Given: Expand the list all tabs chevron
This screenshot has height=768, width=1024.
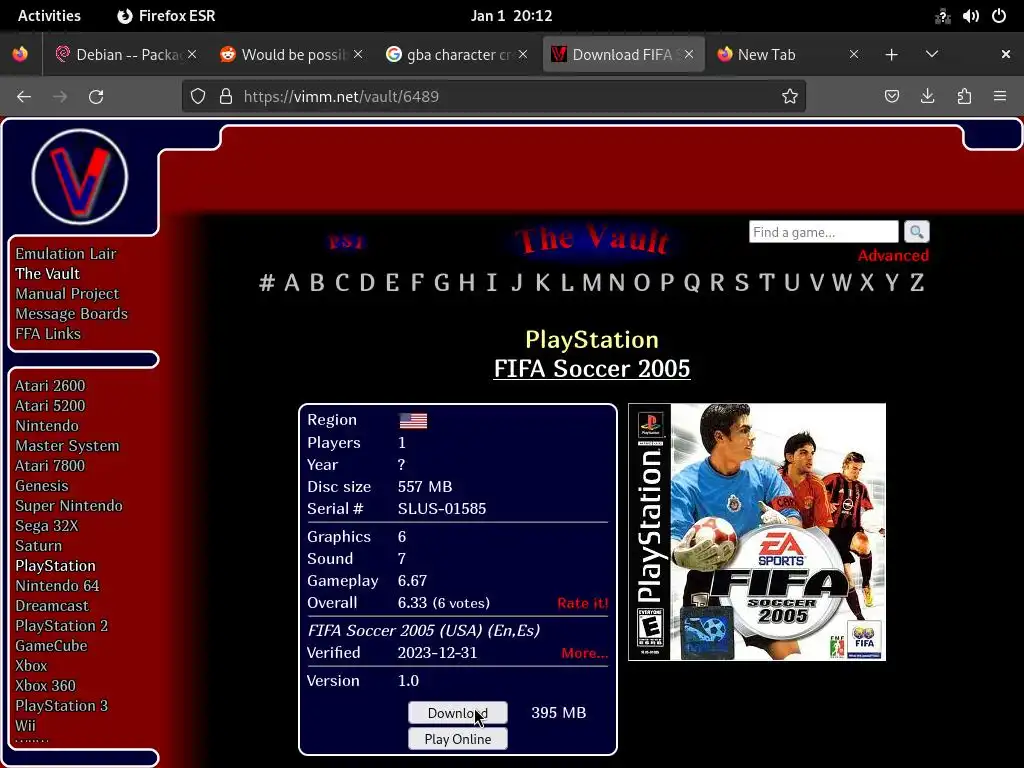Looking at the screenshot, I should 932,54.
